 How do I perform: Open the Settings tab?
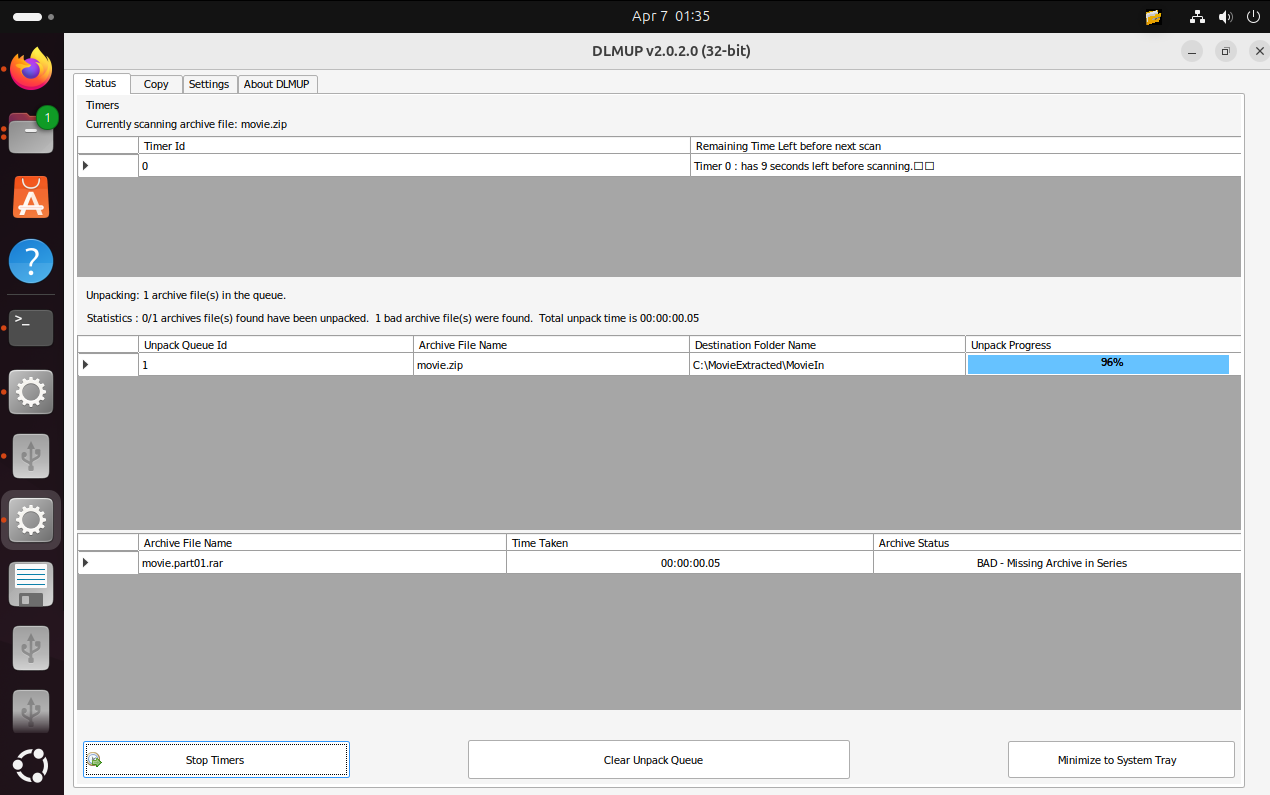(x=209, y=84)
